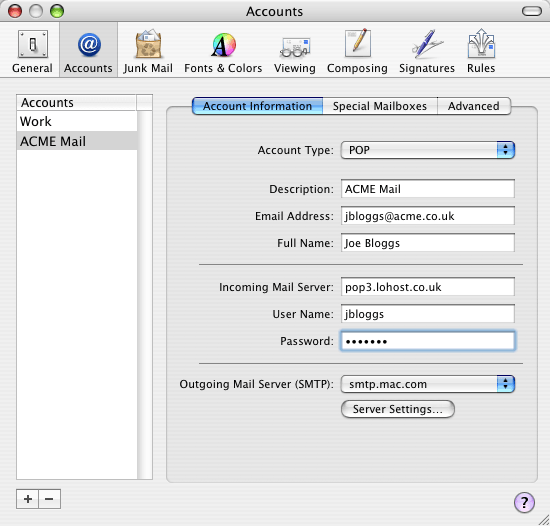Open Junk Mail preferences
550x526 pixels.
[148, 52]
